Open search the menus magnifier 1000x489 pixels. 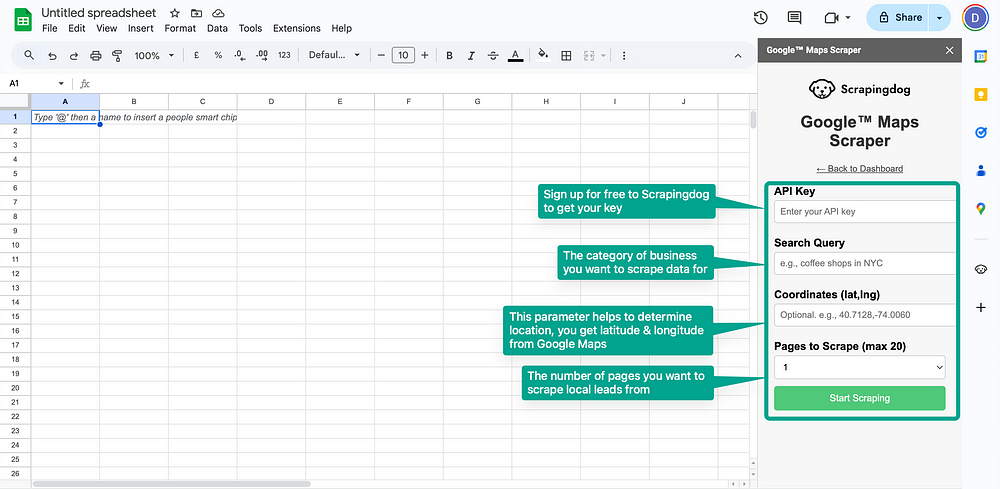click(x=29, y=55)
